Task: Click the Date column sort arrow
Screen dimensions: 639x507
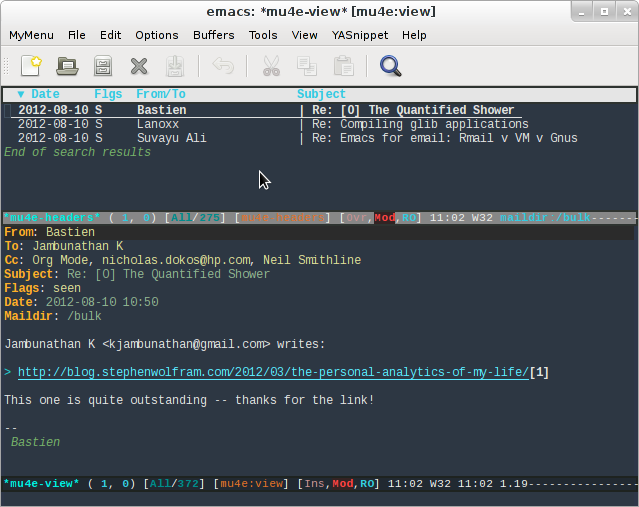Action: (21, 94)
